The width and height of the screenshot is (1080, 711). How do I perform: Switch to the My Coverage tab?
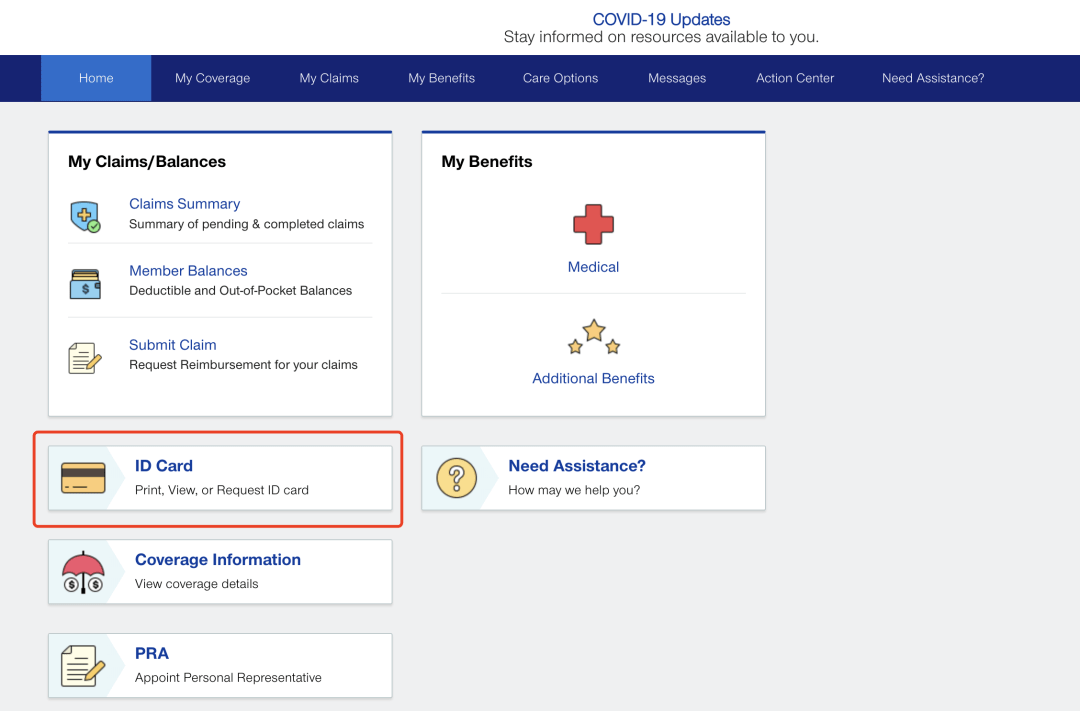click(212, 77)
